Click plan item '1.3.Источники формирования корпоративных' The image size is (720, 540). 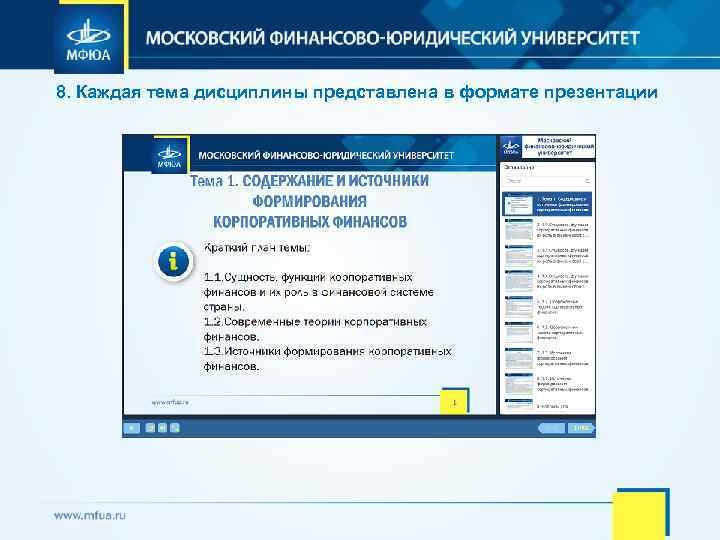point(327,351)
